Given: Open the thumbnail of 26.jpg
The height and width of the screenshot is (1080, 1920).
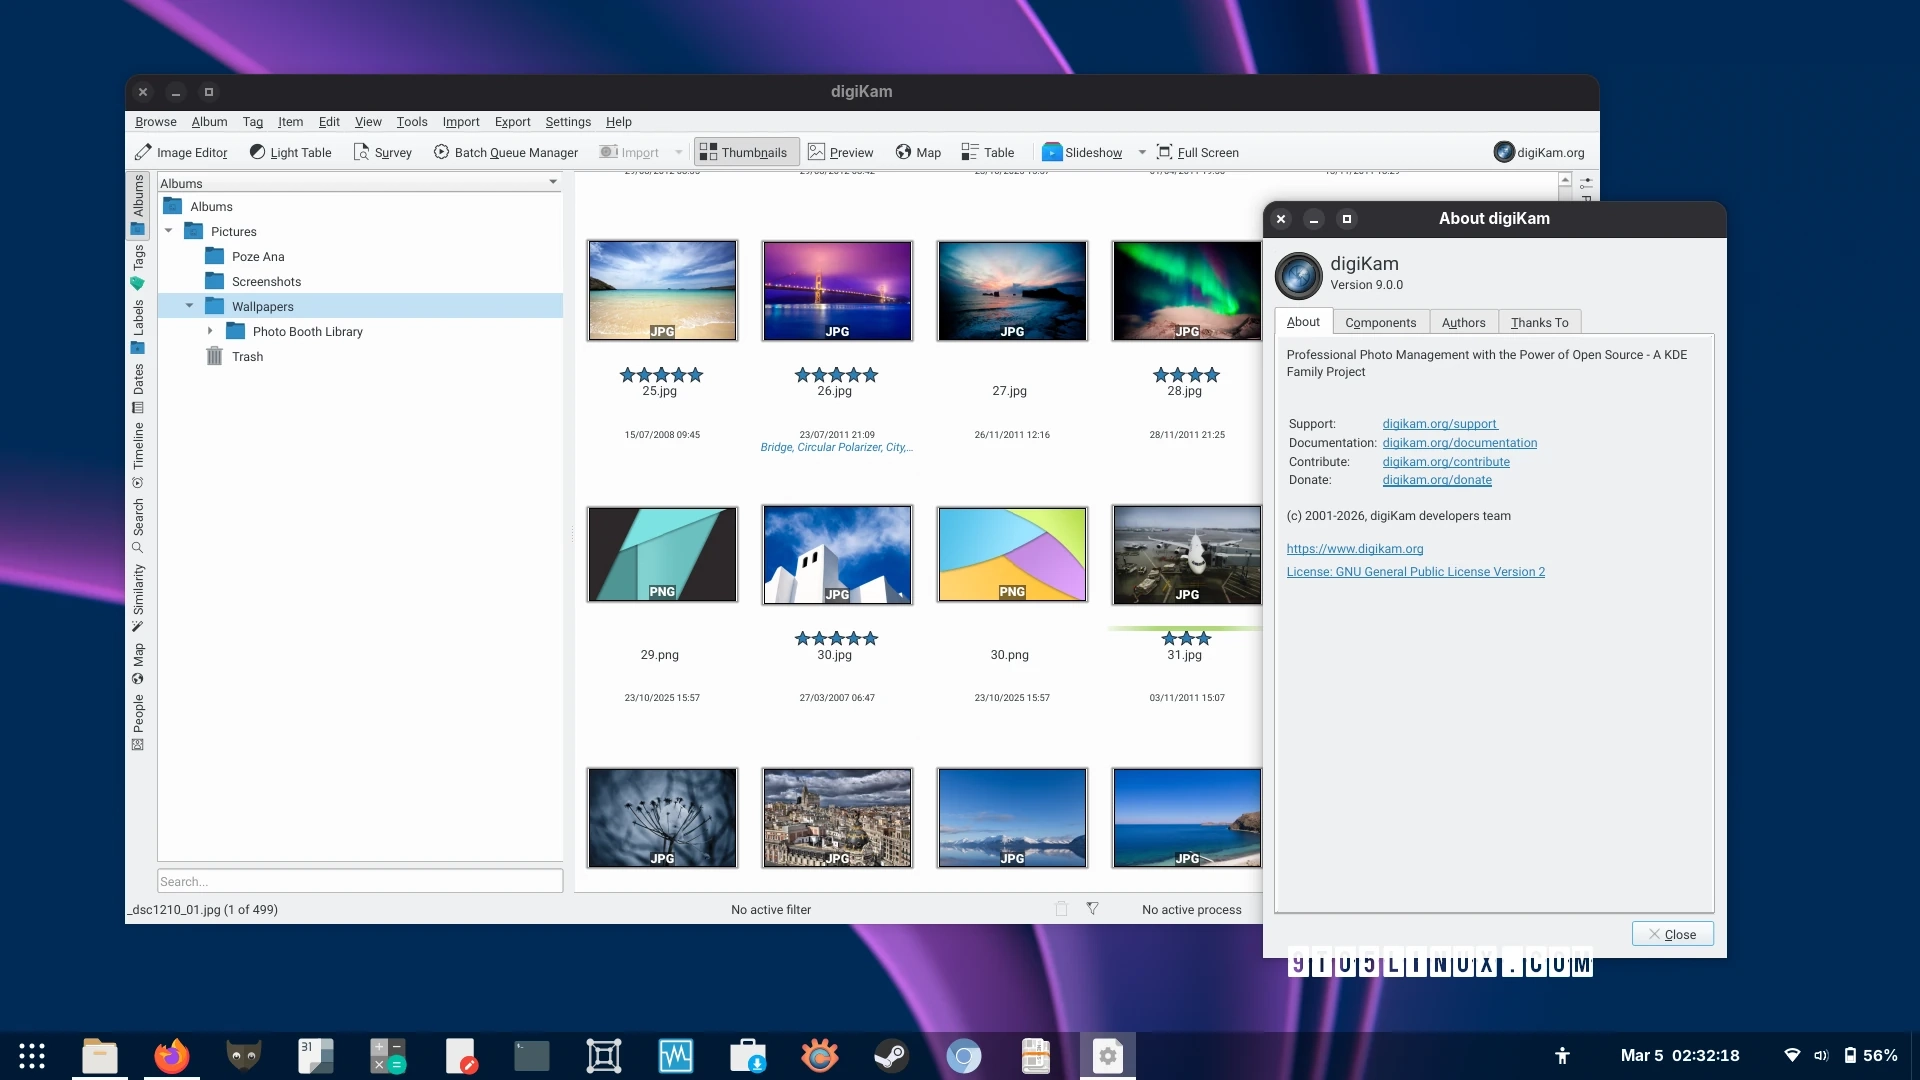Looking at the screenshot, I should tap(836, 290).
